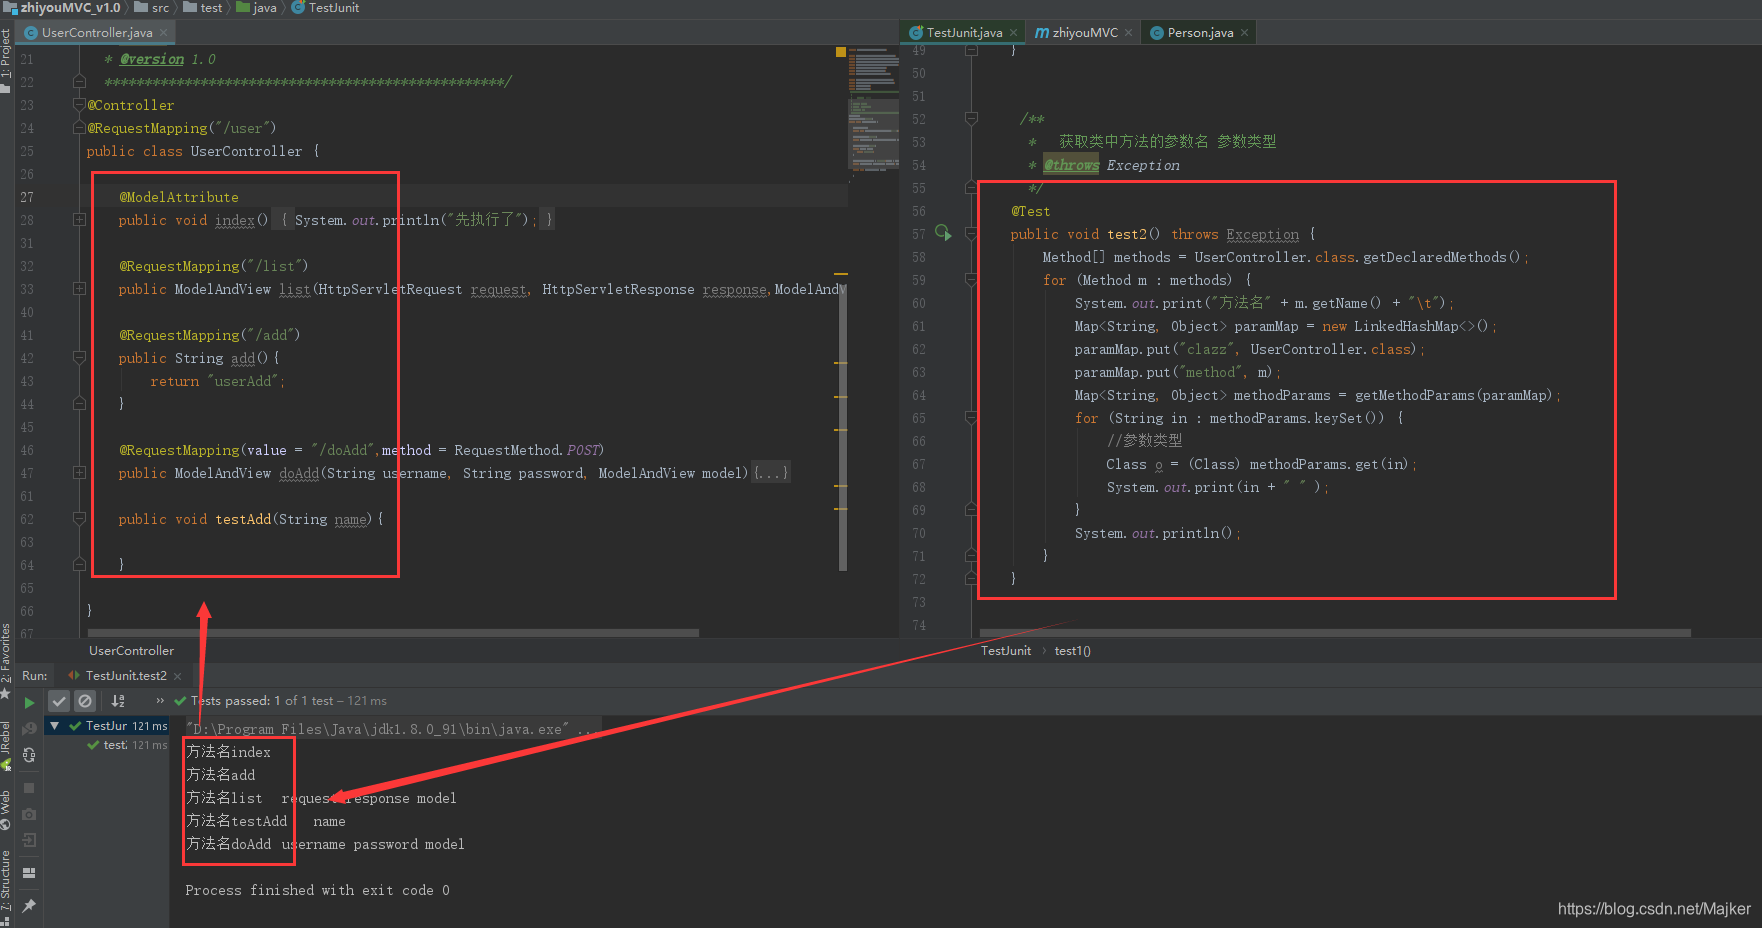Click TestJunit breadcrumb below right editor
Viewport: 1762px width, 928px height.
tap(1005, 651)
